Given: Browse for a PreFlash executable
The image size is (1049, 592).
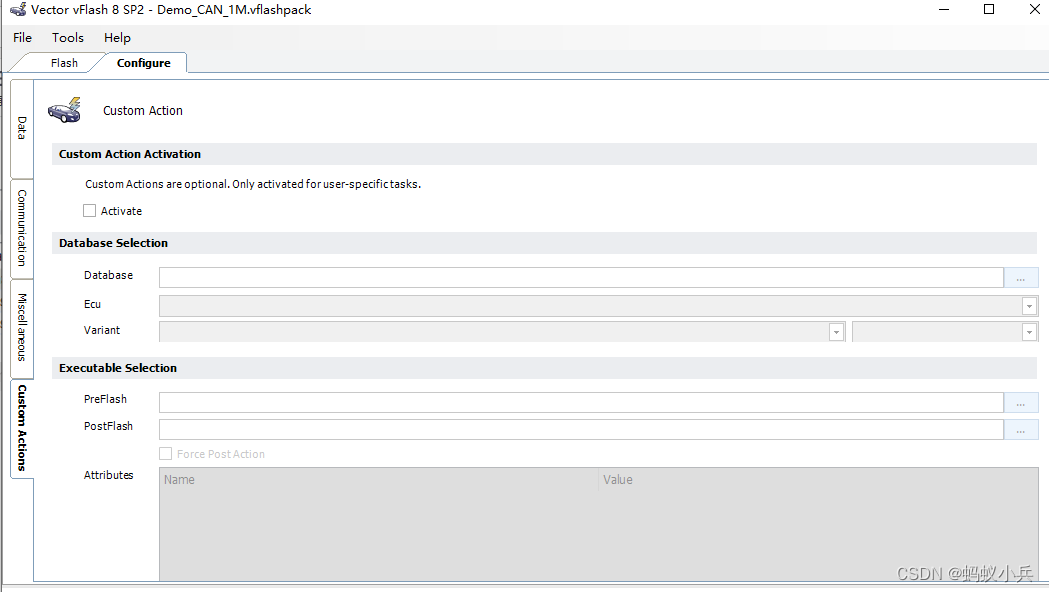Looking at the screenshot, I should (x=1021, y=403).
